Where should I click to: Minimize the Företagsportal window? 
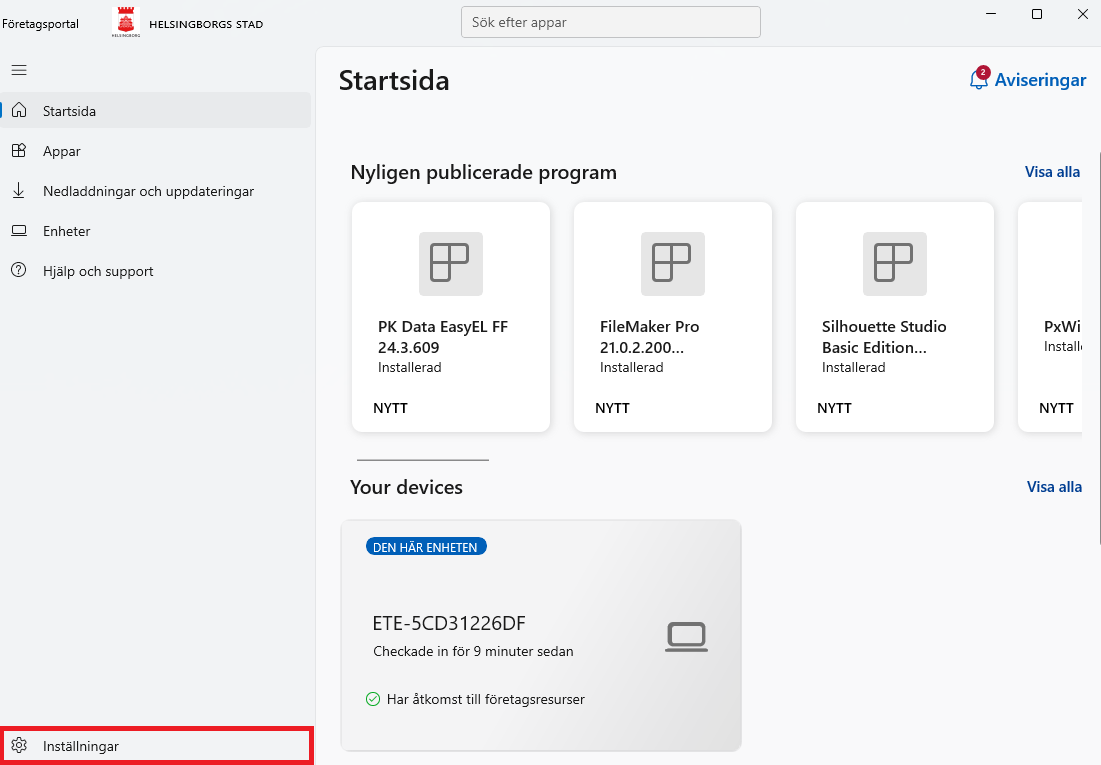(991, 14)
